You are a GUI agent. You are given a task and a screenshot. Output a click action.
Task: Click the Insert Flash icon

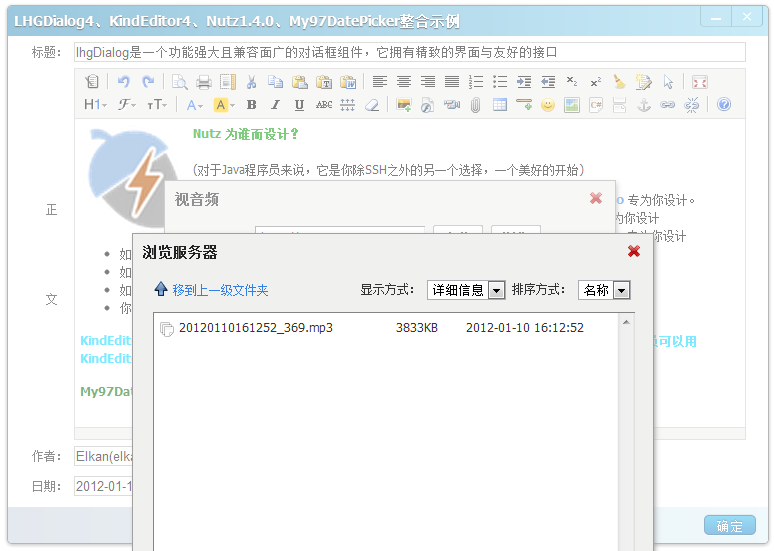click(427, 104)
